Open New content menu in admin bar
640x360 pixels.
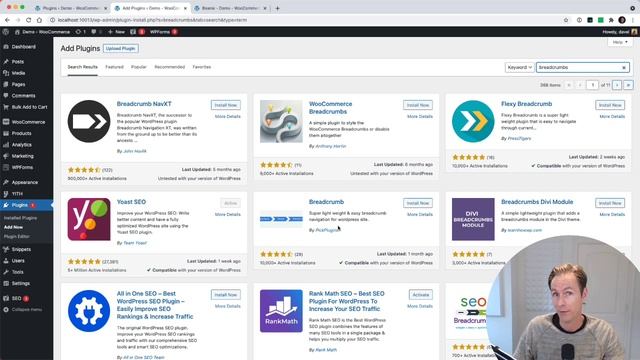pos(116,32)
